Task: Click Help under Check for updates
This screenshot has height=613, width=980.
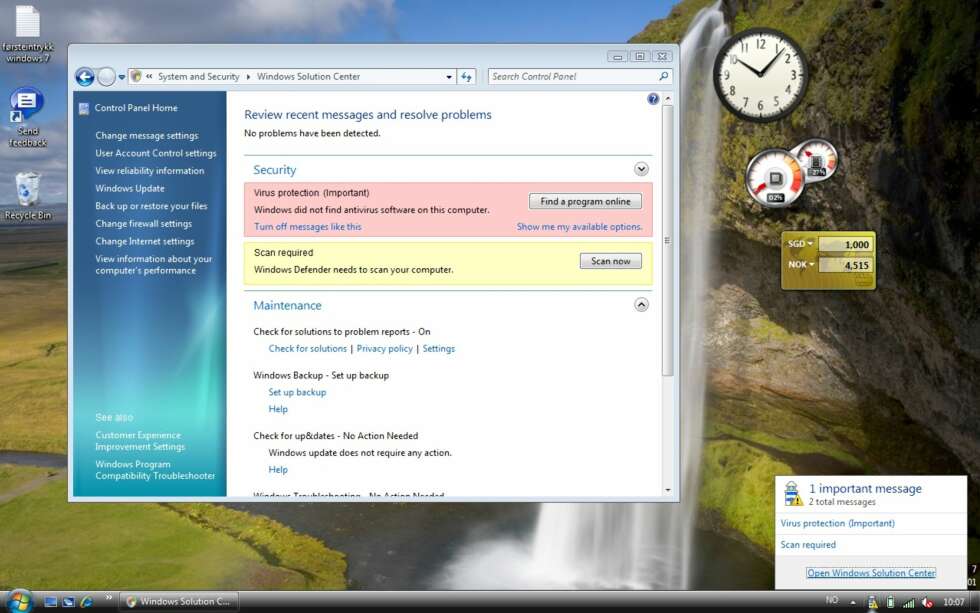Action: [x=278, y=470]
